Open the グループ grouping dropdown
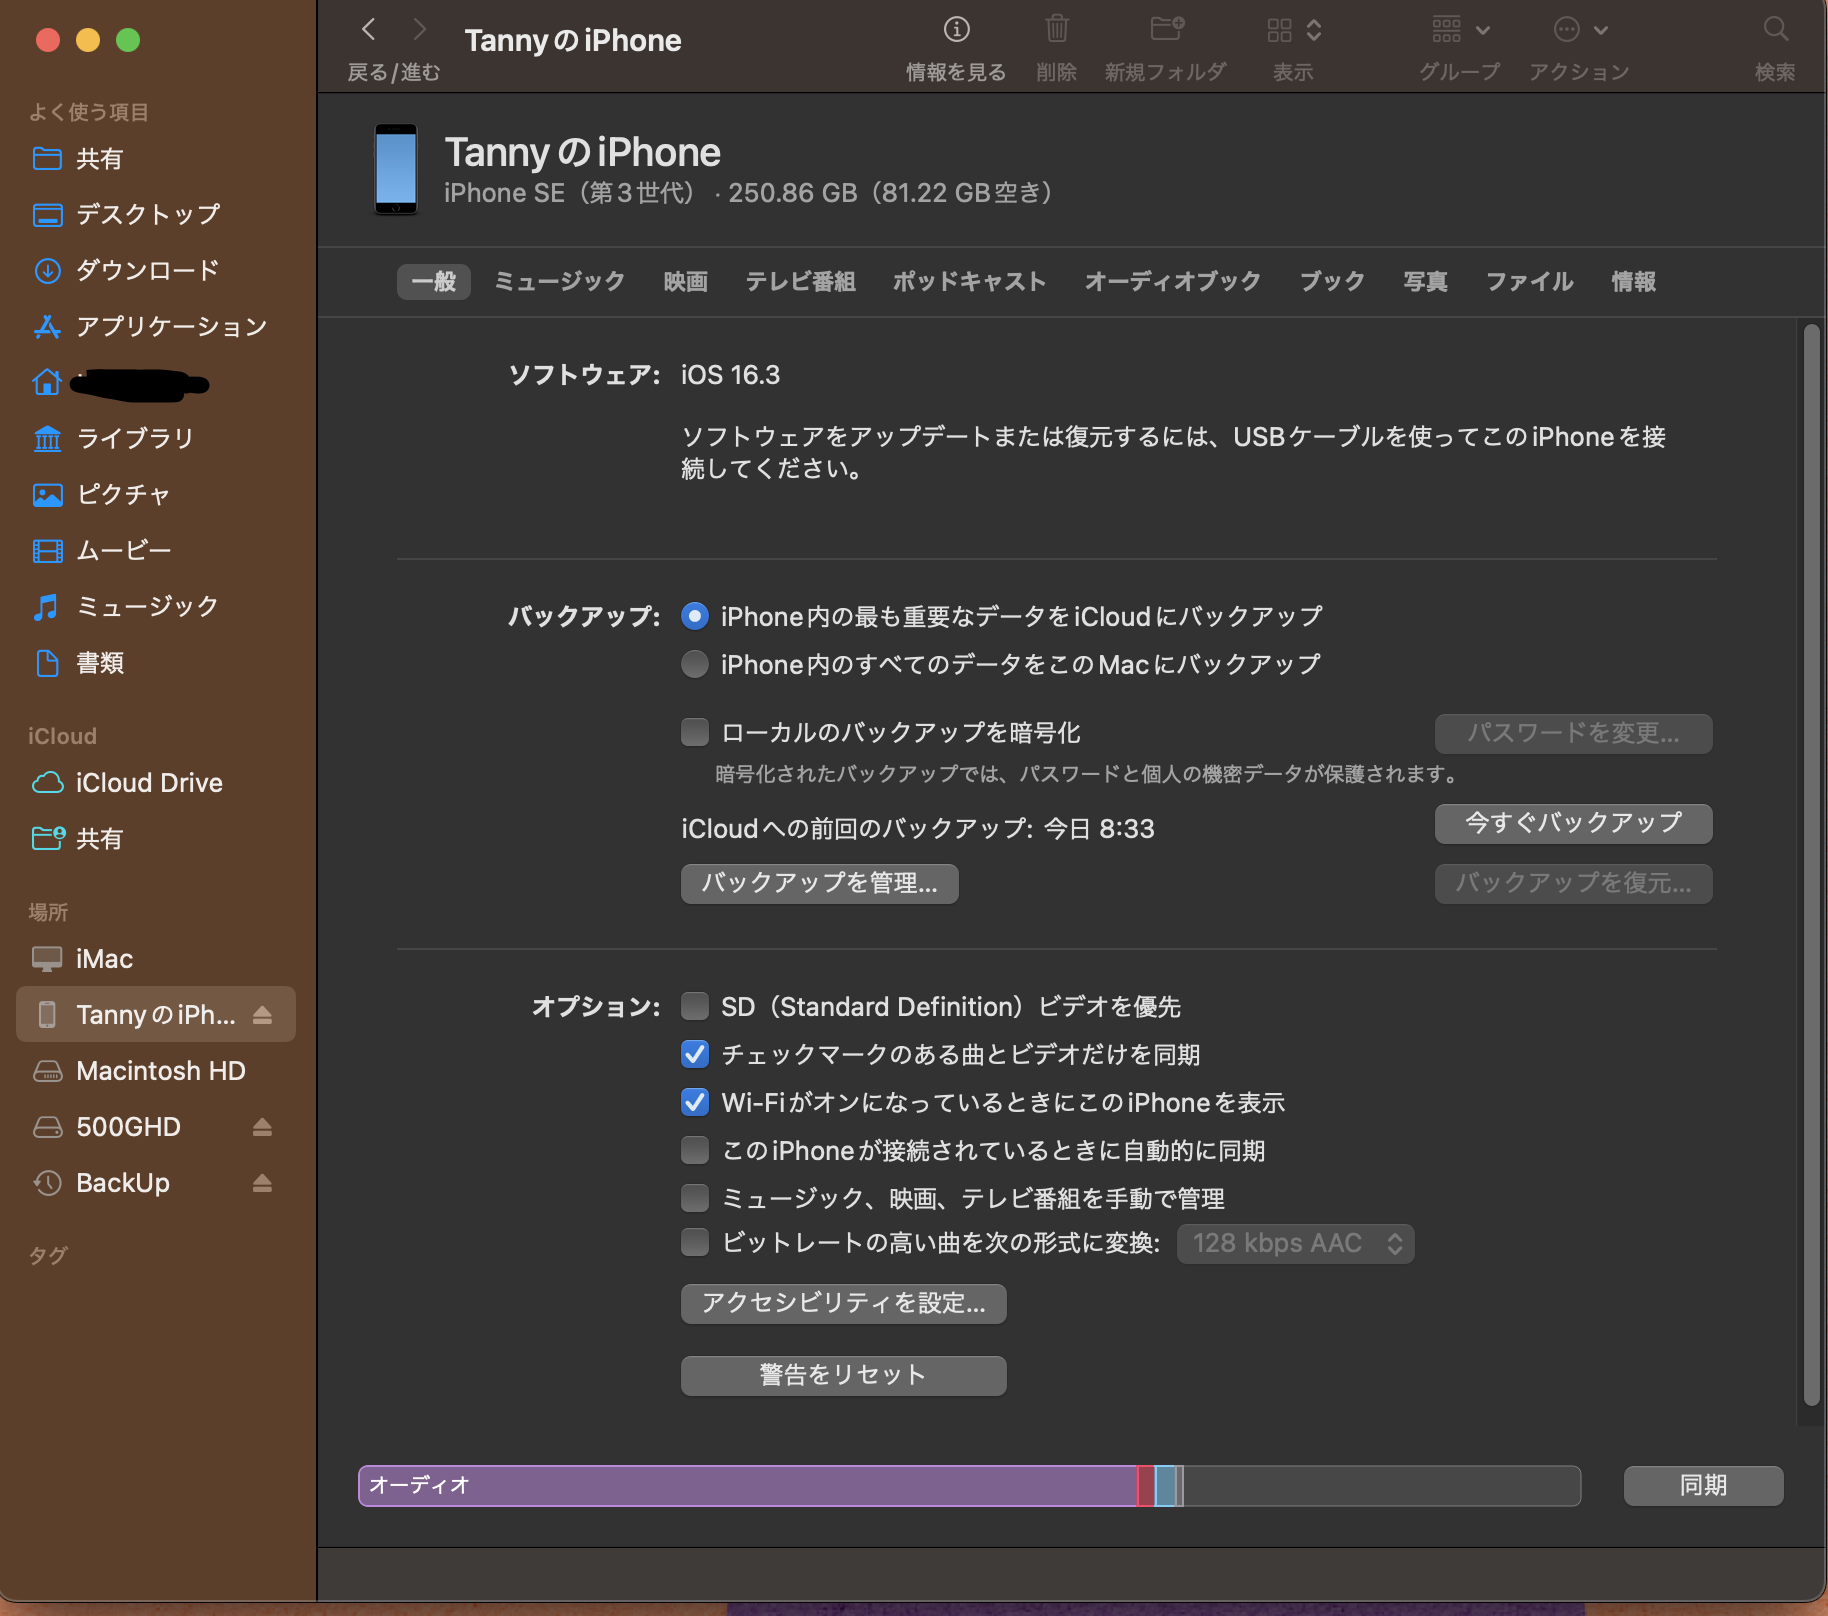The height and width of the screenshot is (1616, 1828). (x=1460, y=30)
